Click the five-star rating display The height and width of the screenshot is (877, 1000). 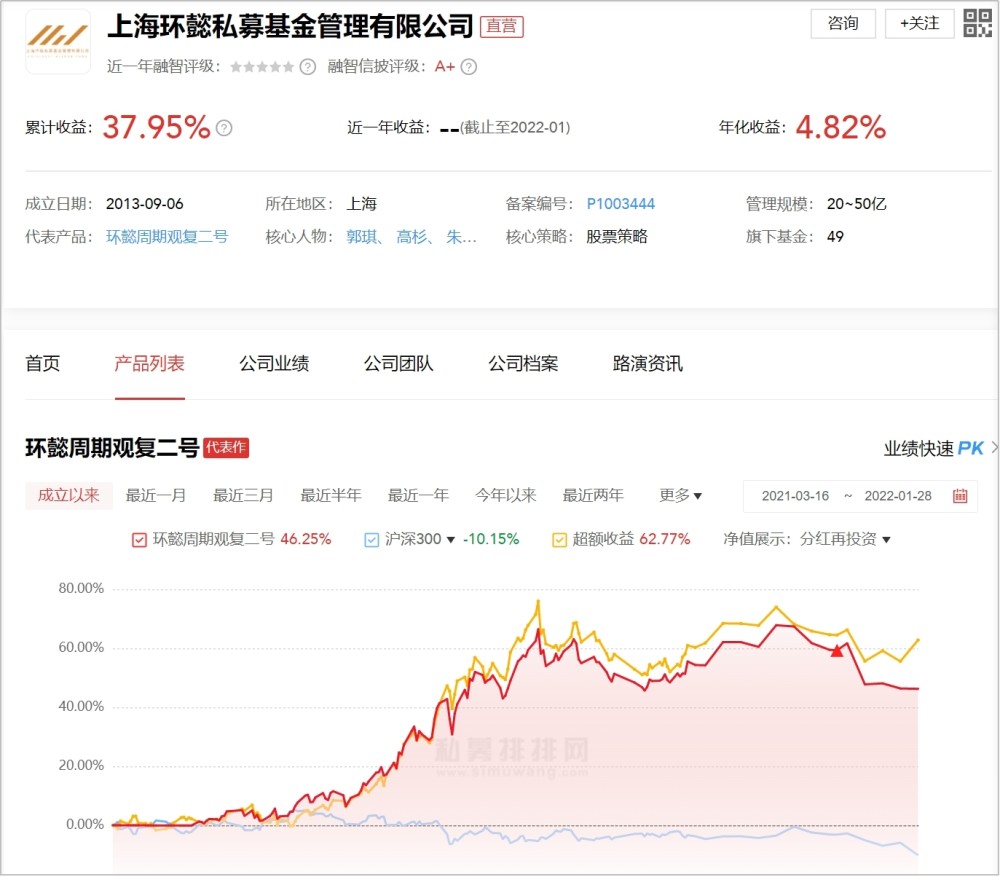tap(261, 67)
